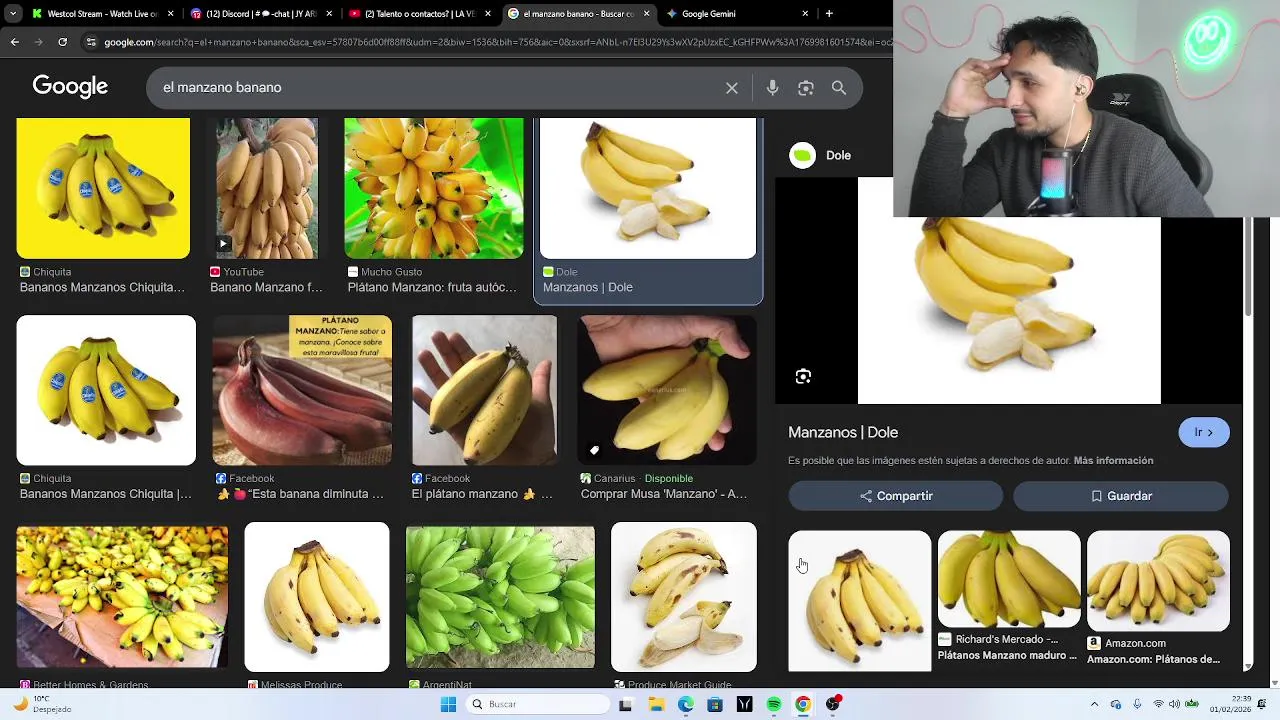This screenshot has height=720, width=1280.
Task: Open the Más información link
Action: click(x=1113, y=460)
